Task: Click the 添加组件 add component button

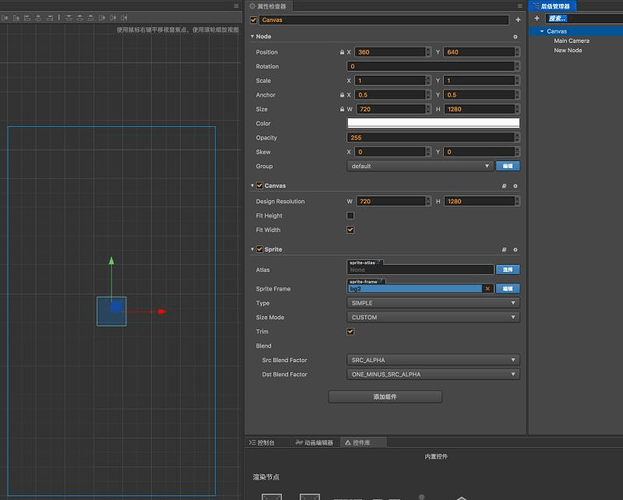Action: [384, 397]
